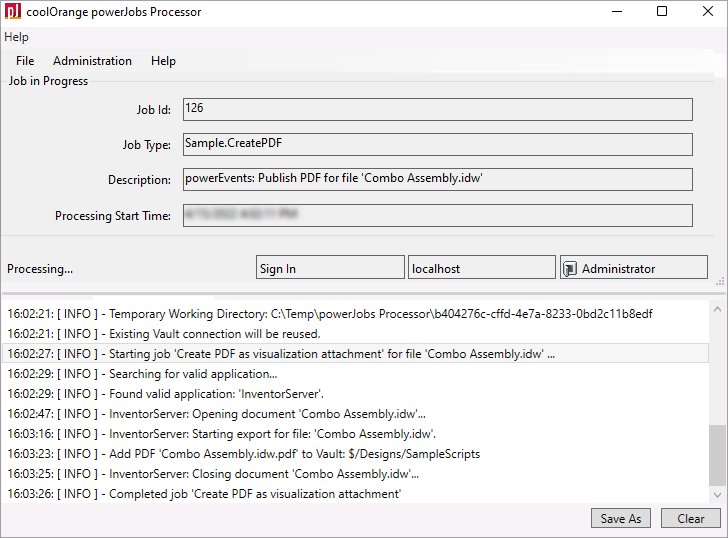Select log line 'InventorServer: Closing document'
The image size is (728, 538).
(x=356, y=473)
